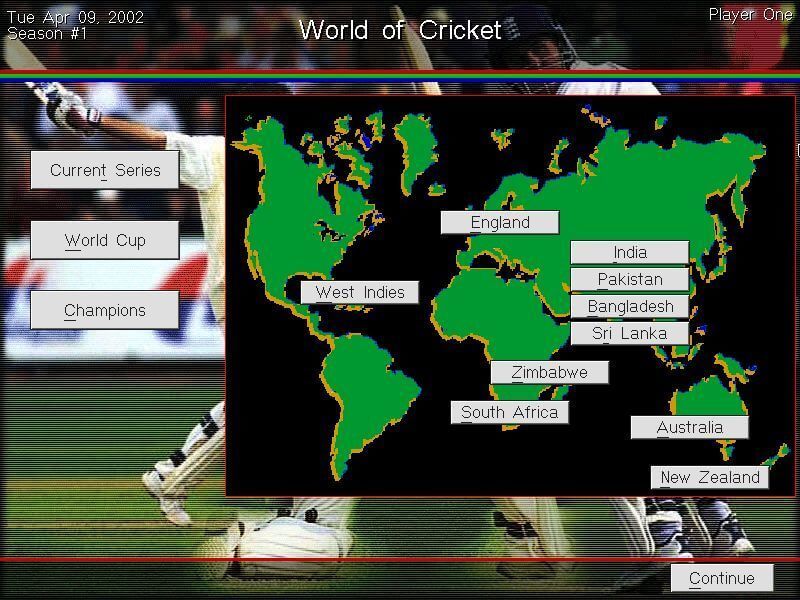This screenshot has height=600, width=800.
Task: Choose the India country button
Action: click(630, 253)
